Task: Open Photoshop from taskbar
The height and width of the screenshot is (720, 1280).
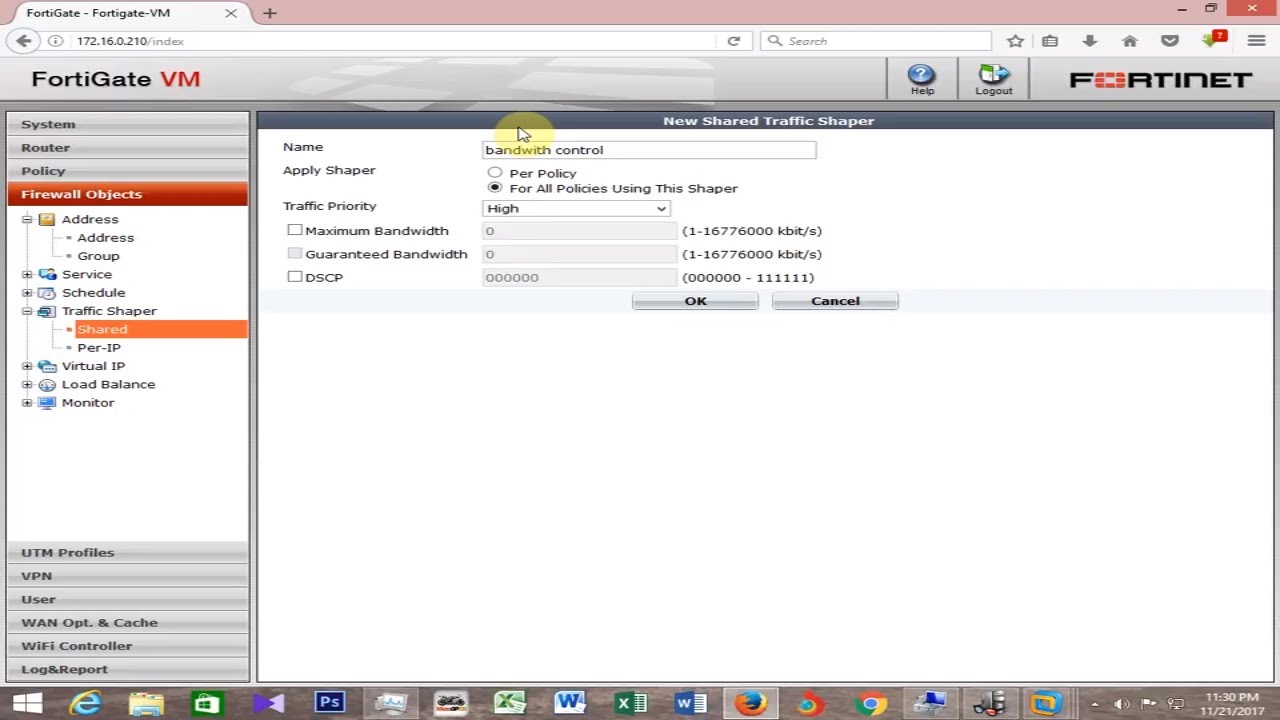Action: [329, 703]
